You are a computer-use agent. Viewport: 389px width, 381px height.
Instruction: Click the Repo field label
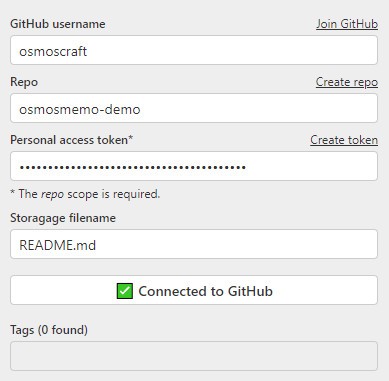[24, 82]
